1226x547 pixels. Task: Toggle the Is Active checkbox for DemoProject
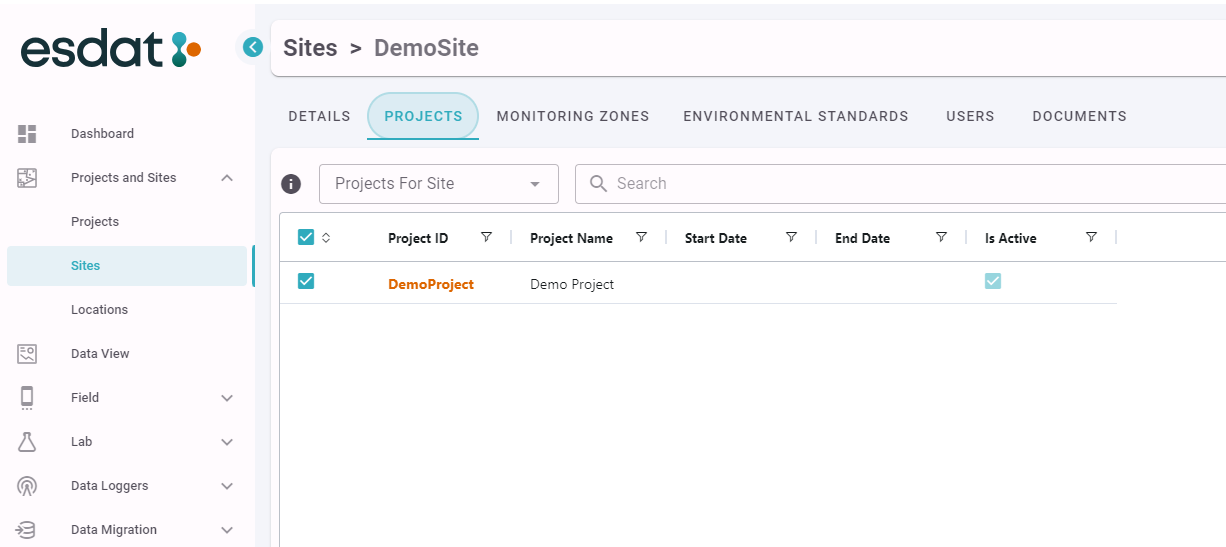click(993, 282)
